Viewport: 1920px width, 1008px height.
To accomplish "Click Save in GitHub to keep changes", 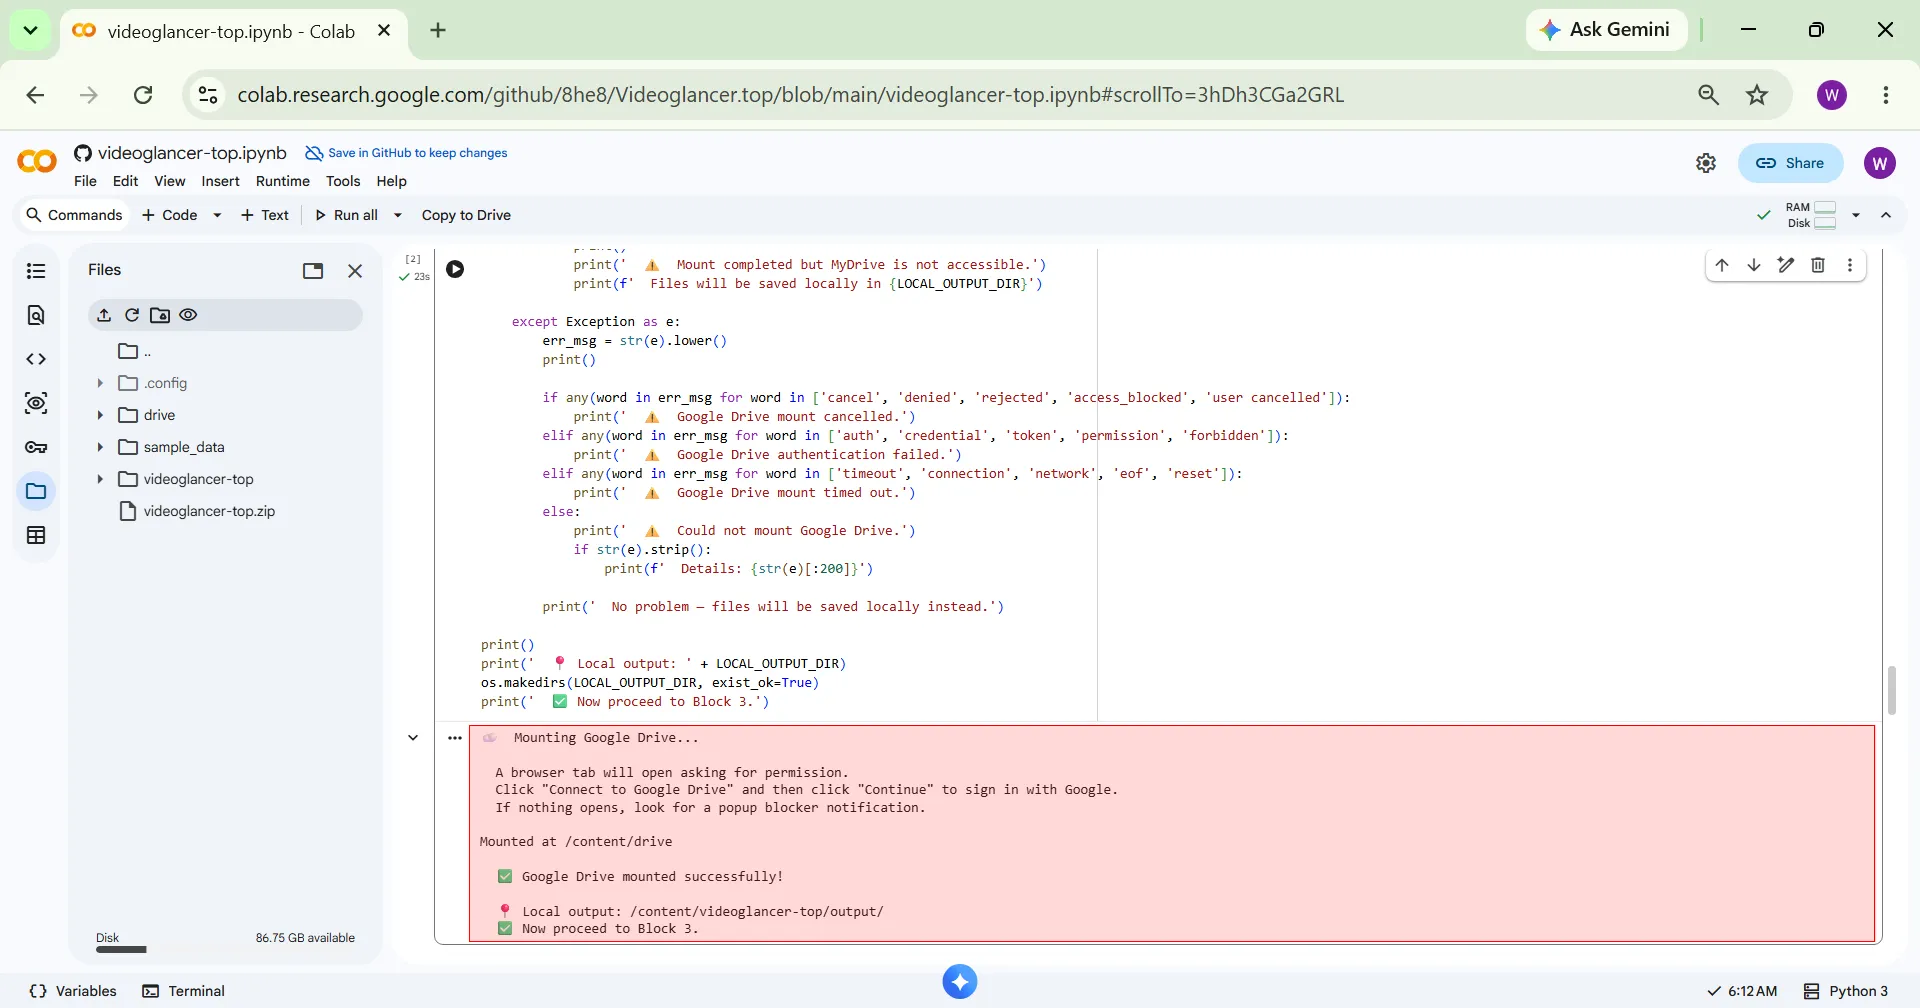I will coord(406,153).
